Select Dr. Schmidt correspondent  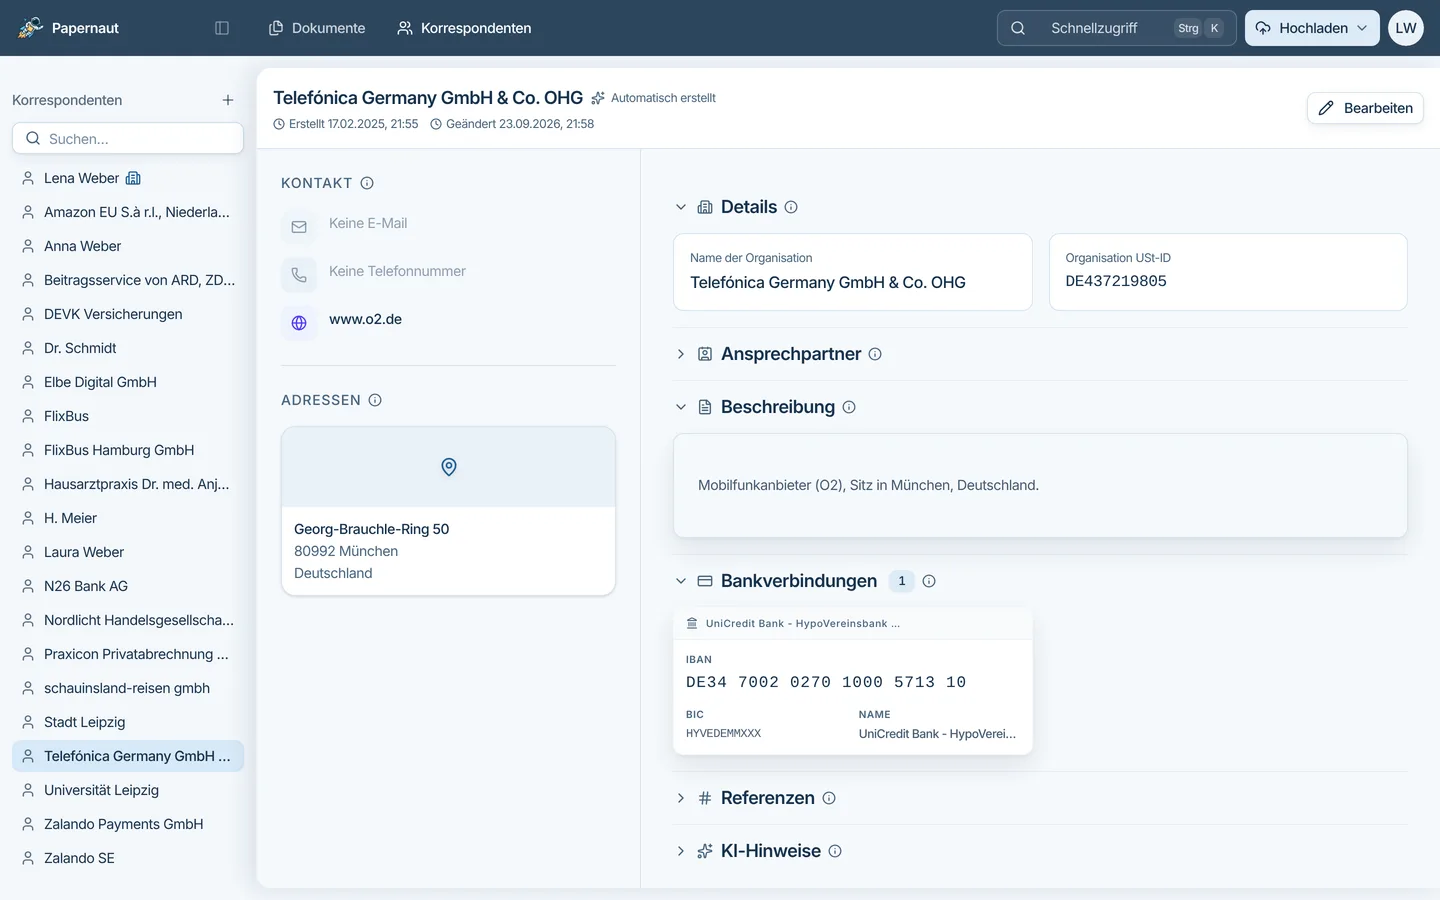(128, 348)
